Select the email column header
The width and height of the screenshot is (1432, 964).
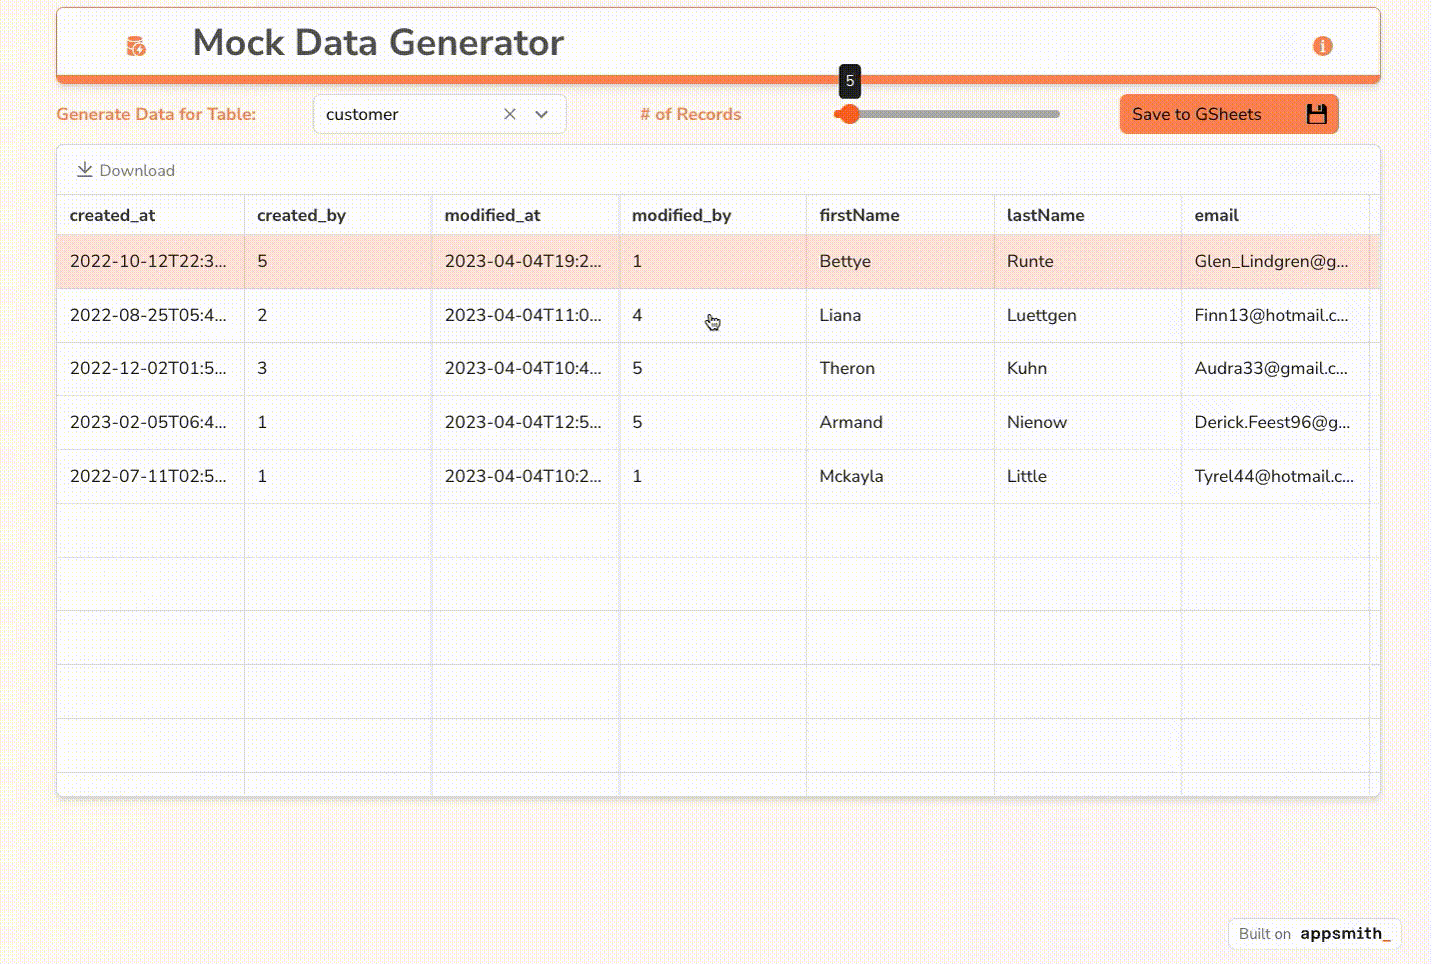(1216, 214)
